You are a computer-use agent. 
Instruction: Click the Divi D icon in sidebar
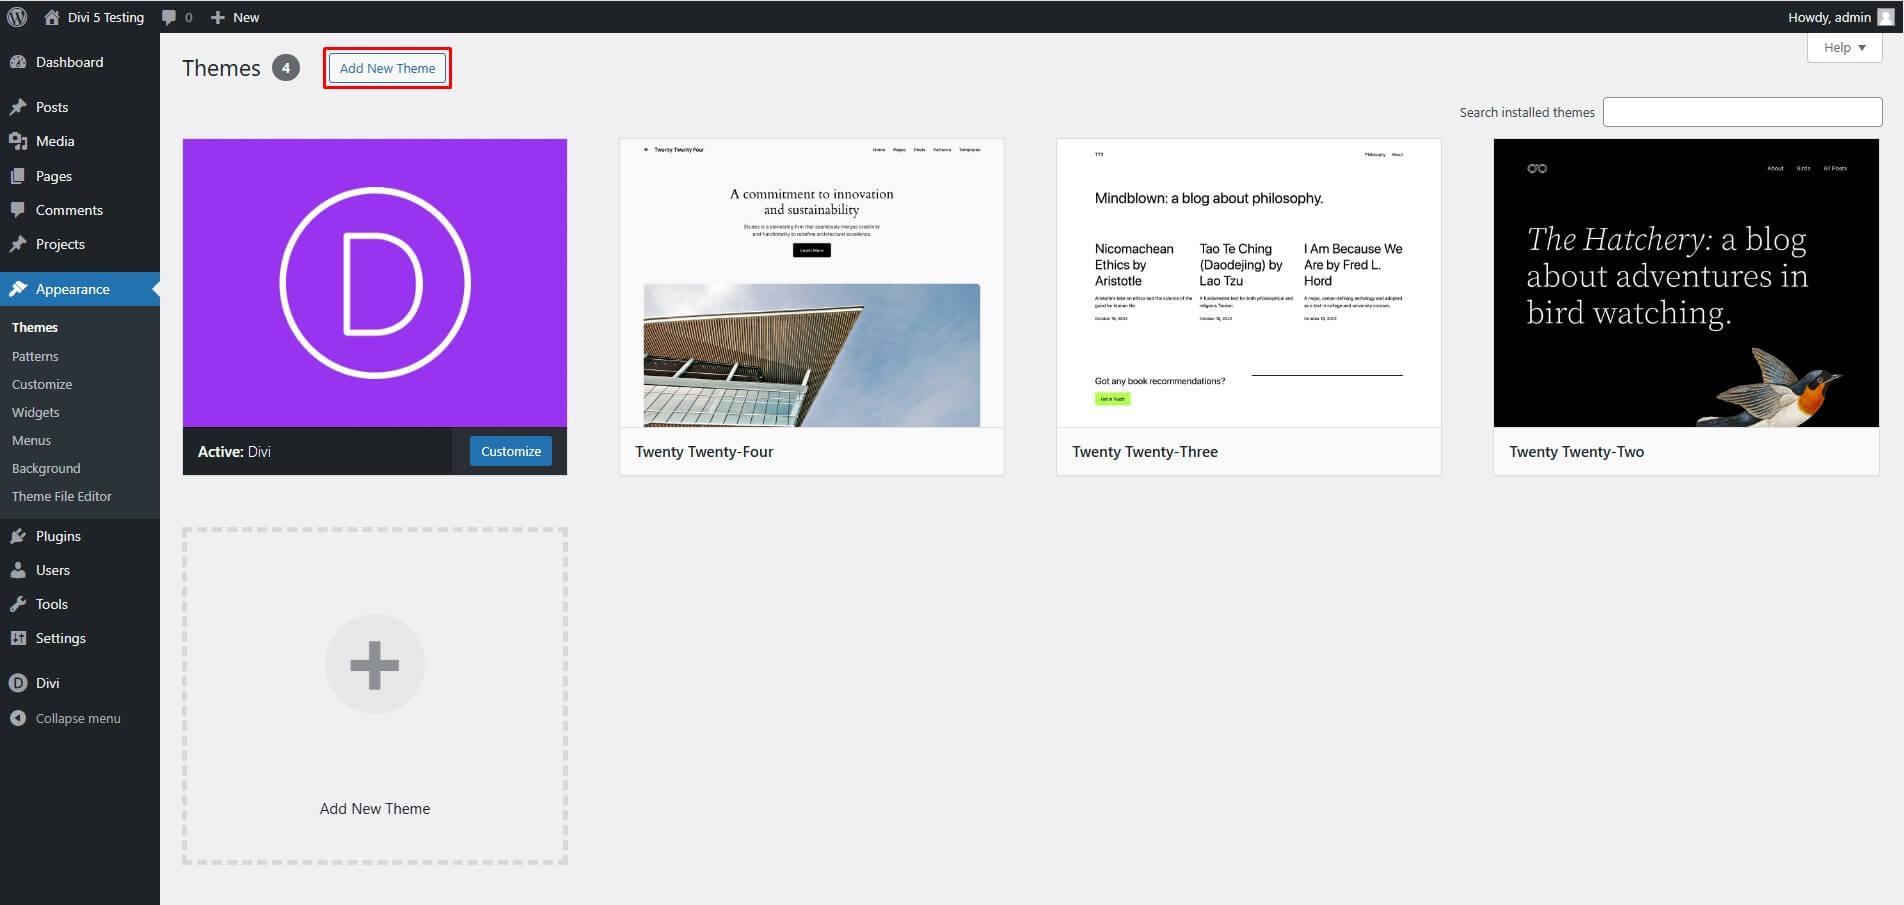pyautogui.click(x=18, y=683)
